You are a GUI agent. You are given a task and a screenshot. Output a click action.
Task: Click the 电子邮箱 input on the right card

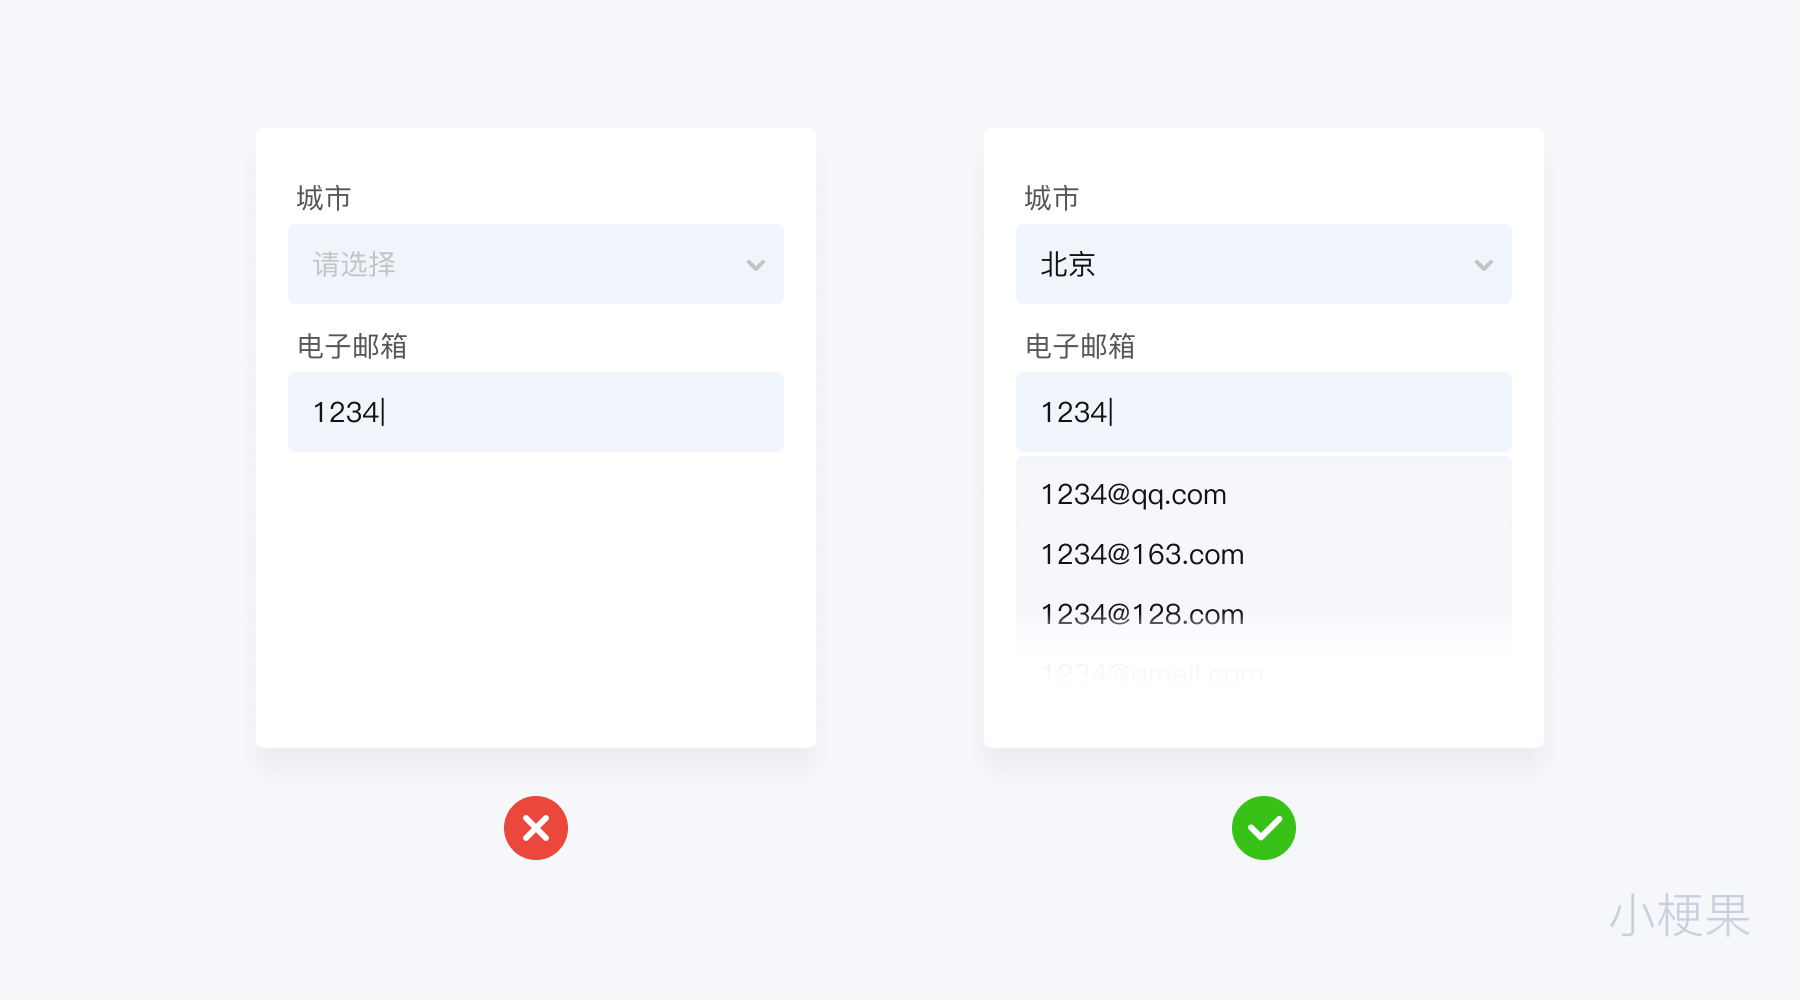pos(1263,412)
